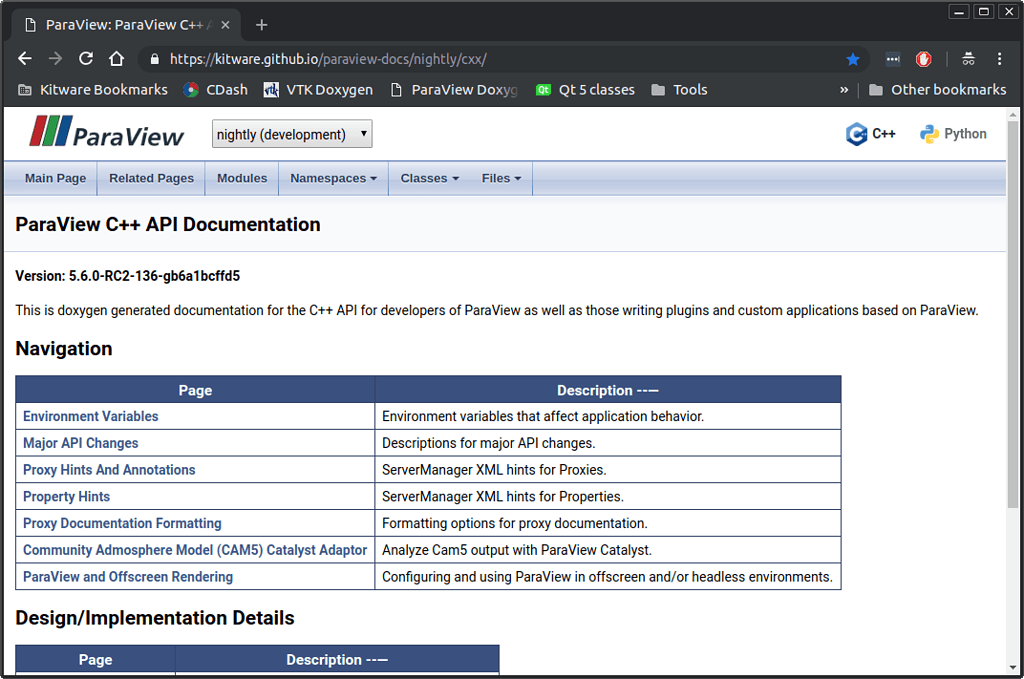This screenshot has width=1024, height=679.
Task: Open the Qt 5 classes bookmark
Action: 585,90
